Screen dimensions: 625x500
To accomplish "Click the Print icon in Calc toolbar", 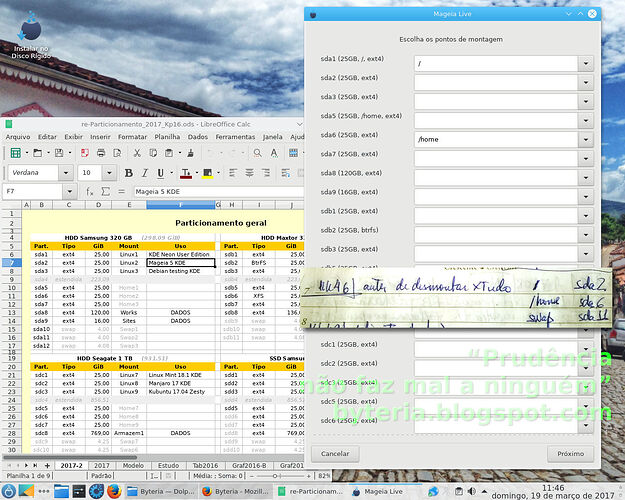I will (101, 153).
